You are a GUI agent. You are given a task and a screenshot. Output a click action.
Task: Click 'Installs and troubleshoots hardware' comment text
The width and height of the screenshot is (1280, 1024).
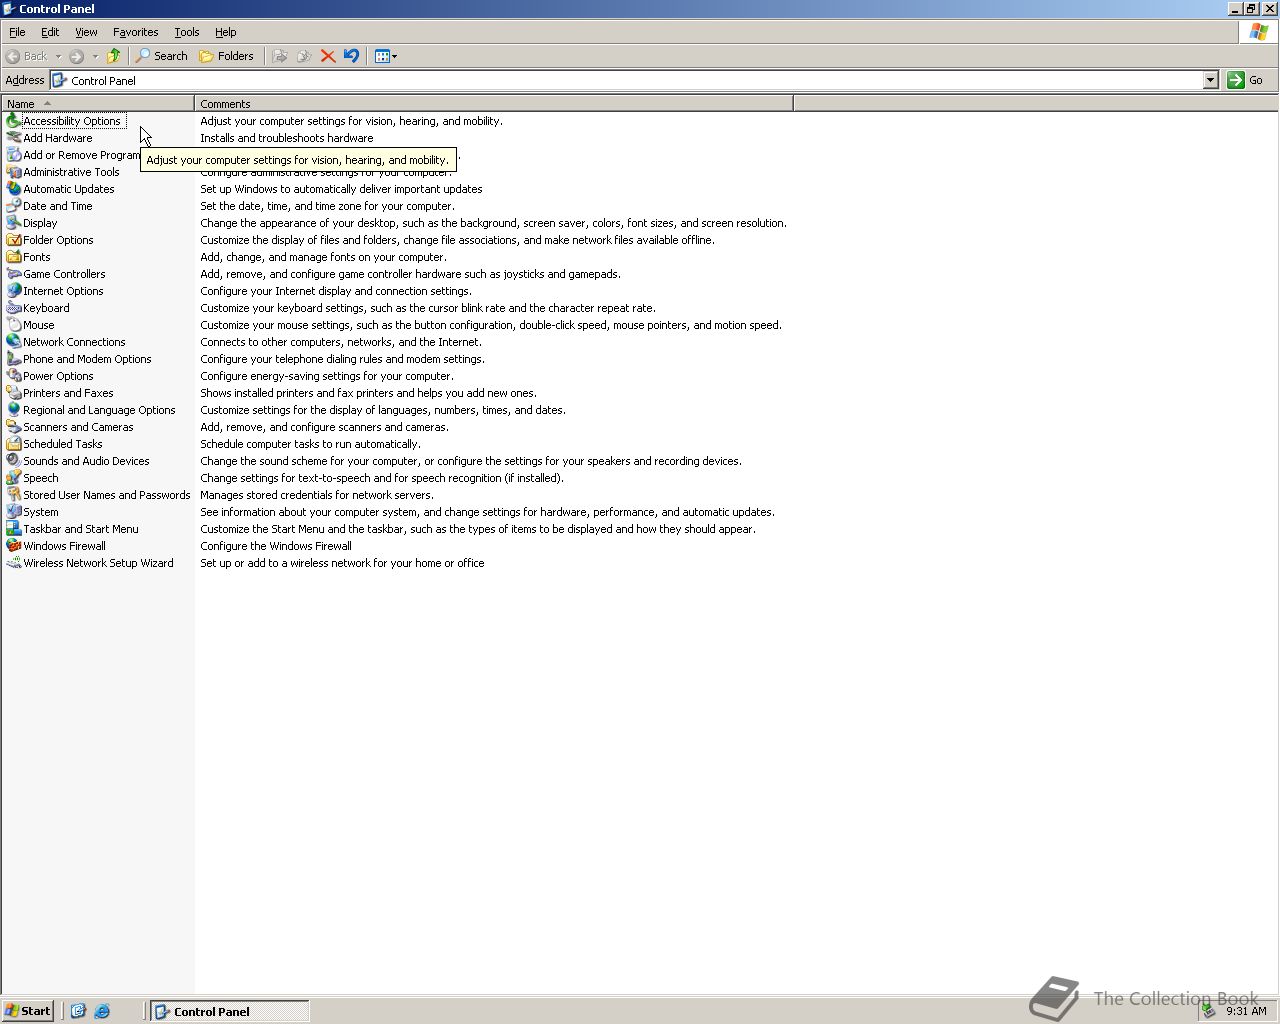point(287,138)
